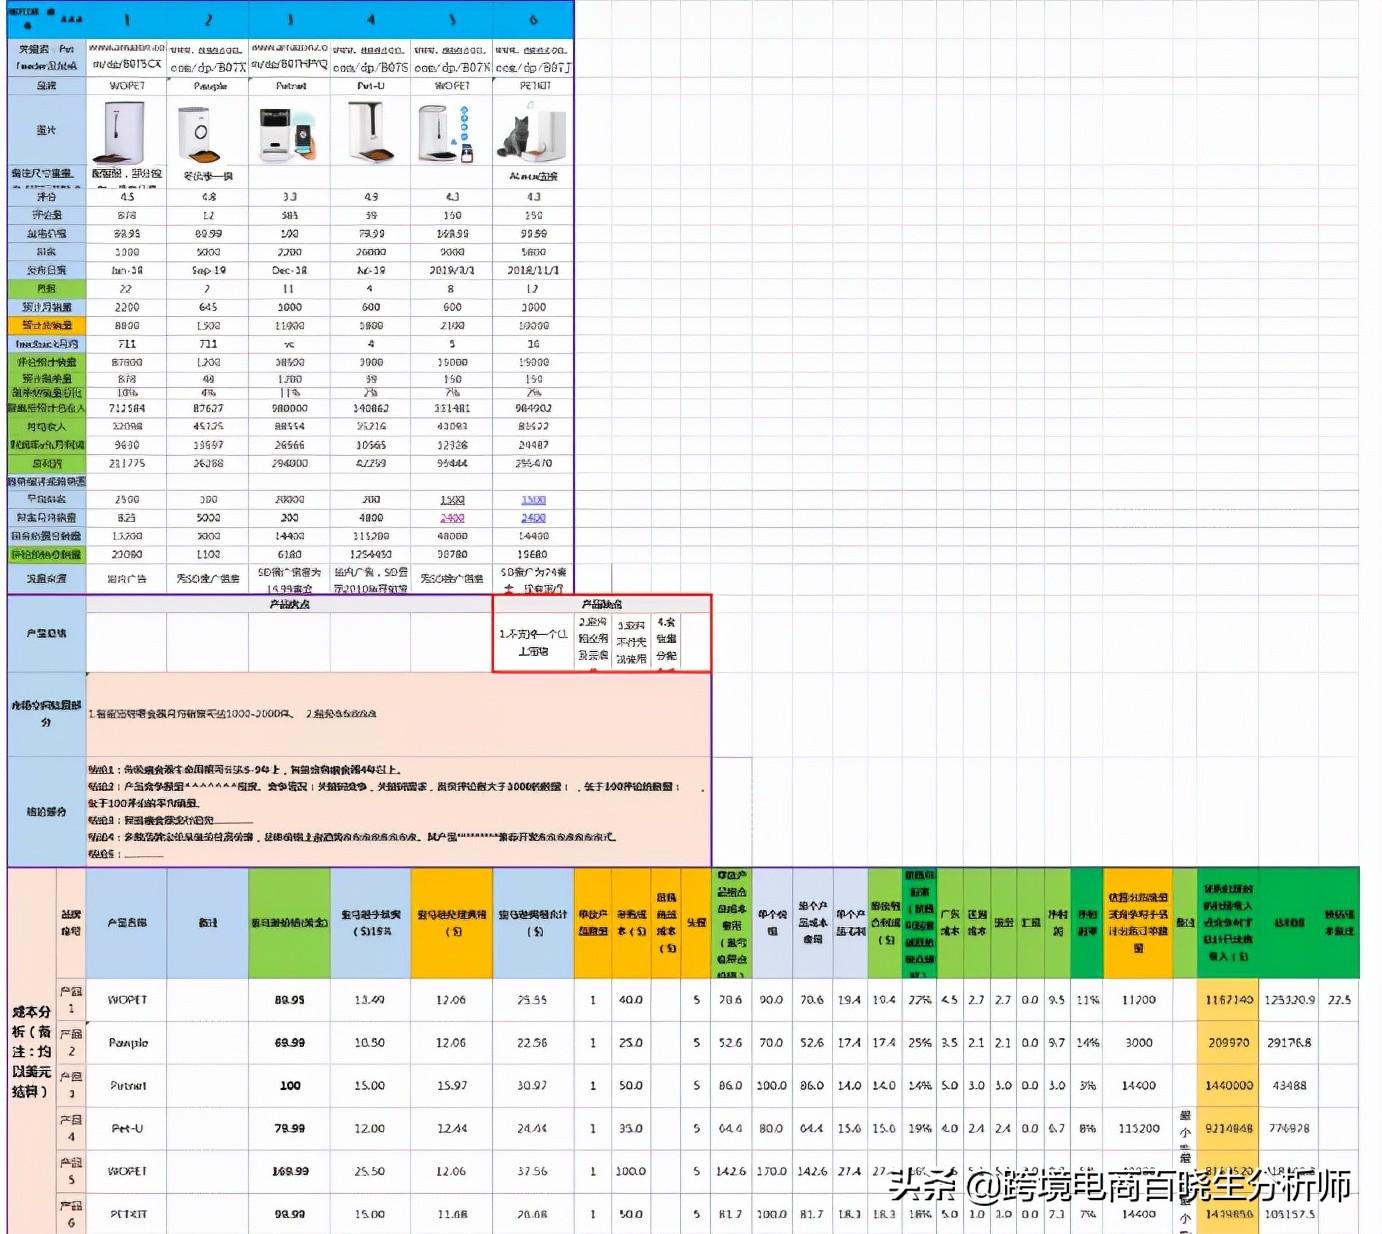This screenshot has width=1382, height=1234.
Task: Click the cell showing 43488
Action: (1290, 1086)
